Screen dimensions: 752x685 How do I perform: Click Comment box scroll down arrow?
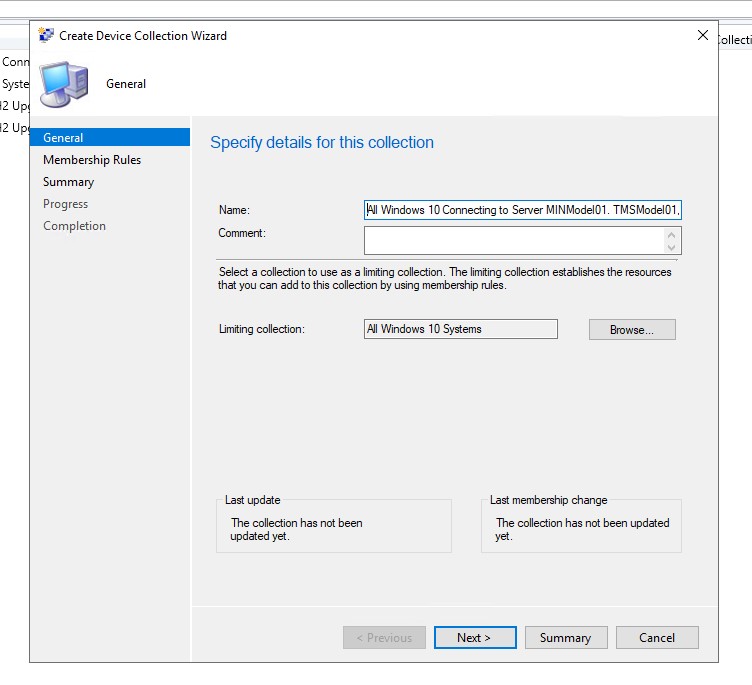(x=671, y=248)
